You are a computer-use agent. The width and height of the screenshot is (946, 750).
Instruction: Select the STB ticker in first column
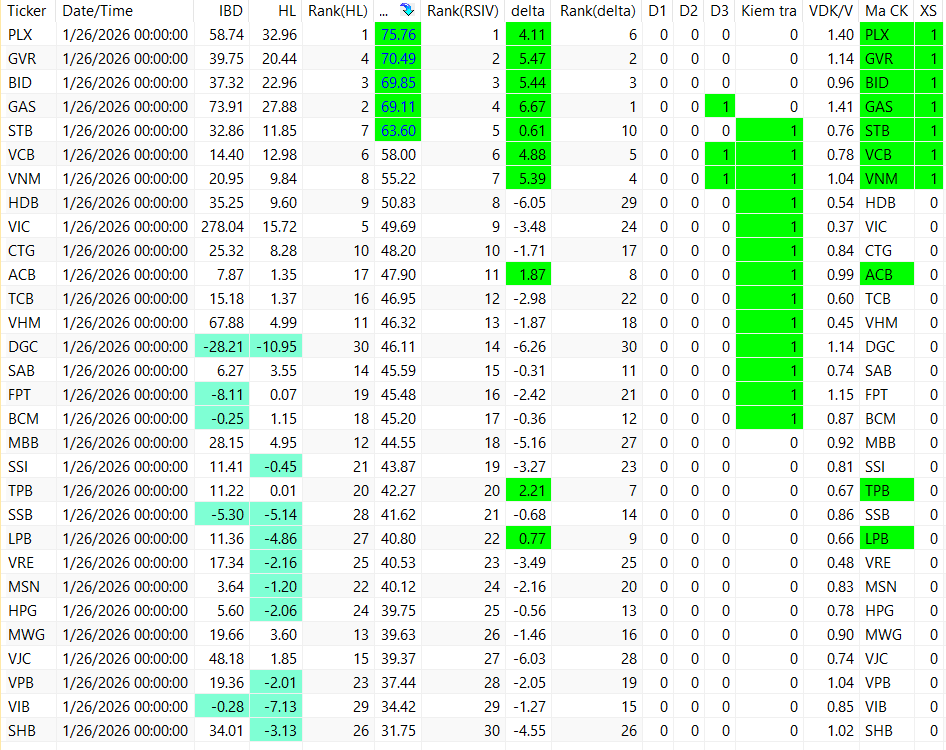(21, 131)
